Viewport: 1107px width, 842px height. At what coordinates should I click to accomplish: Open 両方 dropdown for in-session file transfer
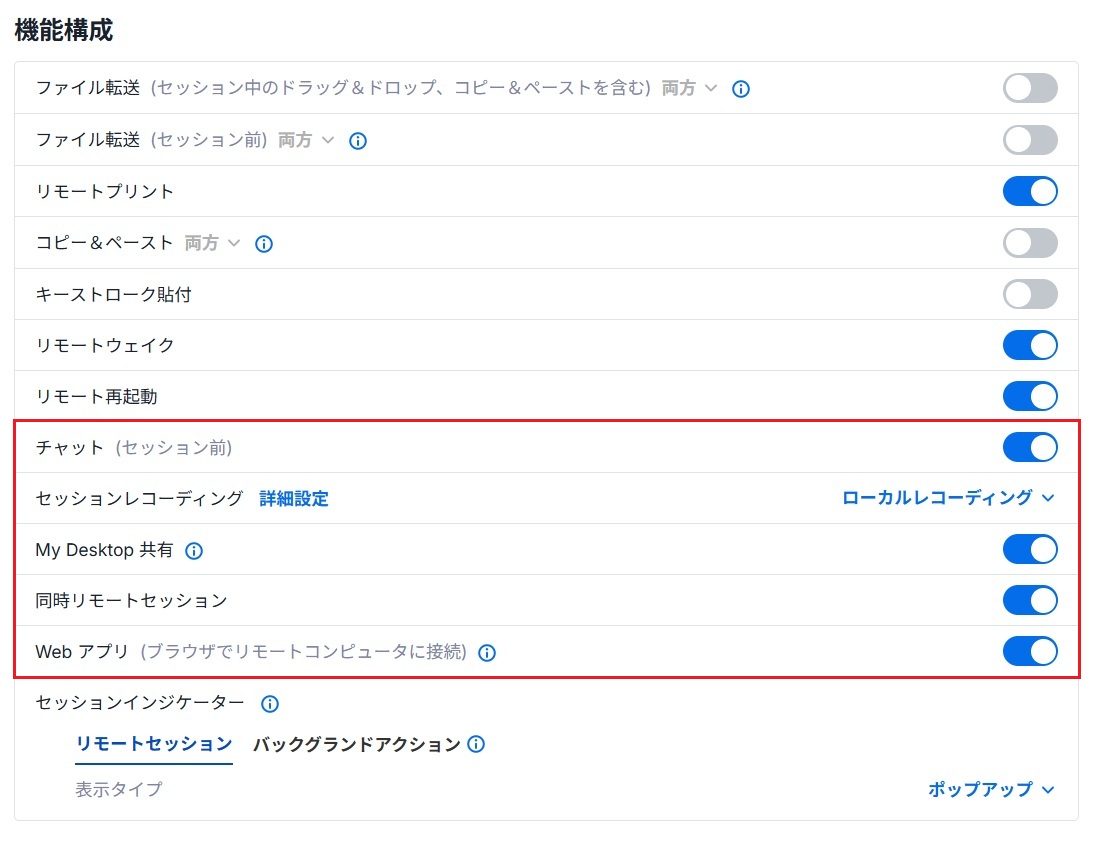(x=689, y=88)
